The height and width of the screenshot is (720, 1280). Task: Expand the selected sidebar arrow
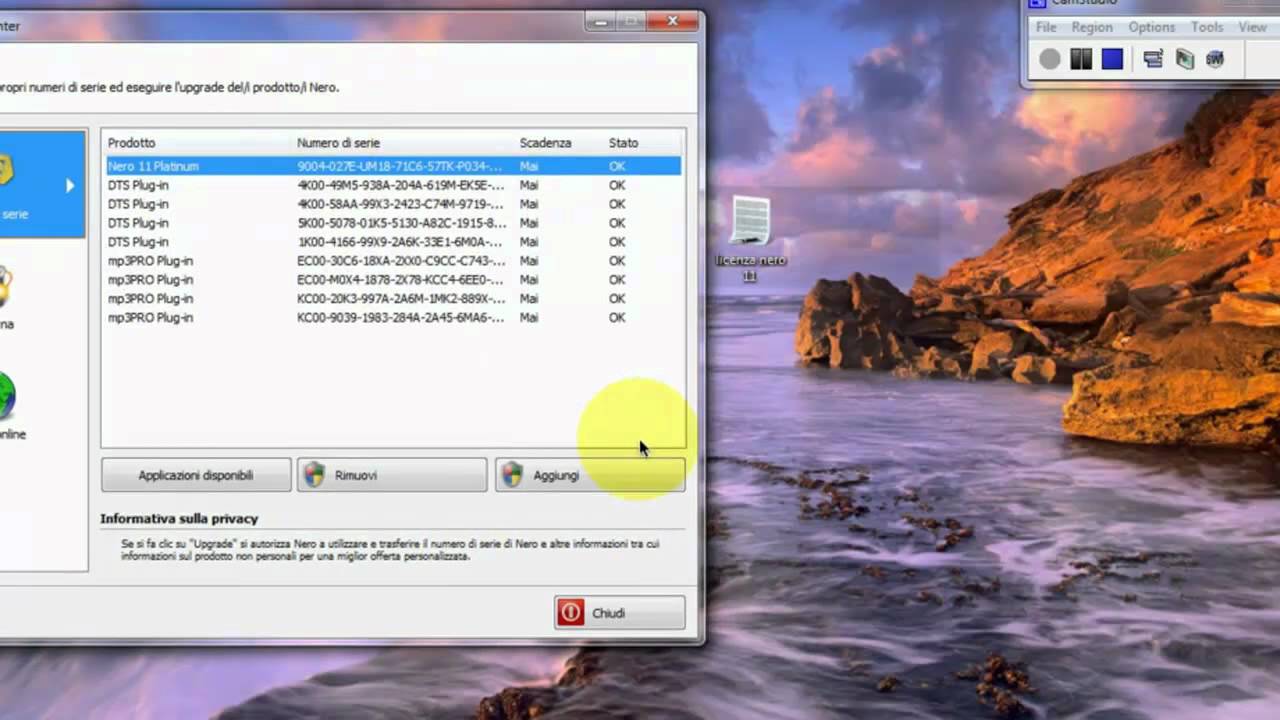[70, 185]
